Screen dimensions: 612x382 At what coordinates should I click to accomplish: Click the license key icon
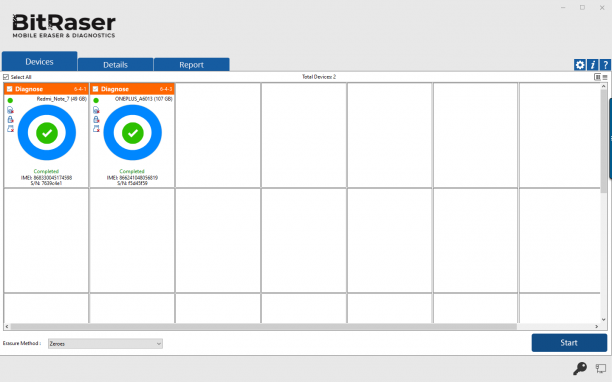[x=580, y=368]
